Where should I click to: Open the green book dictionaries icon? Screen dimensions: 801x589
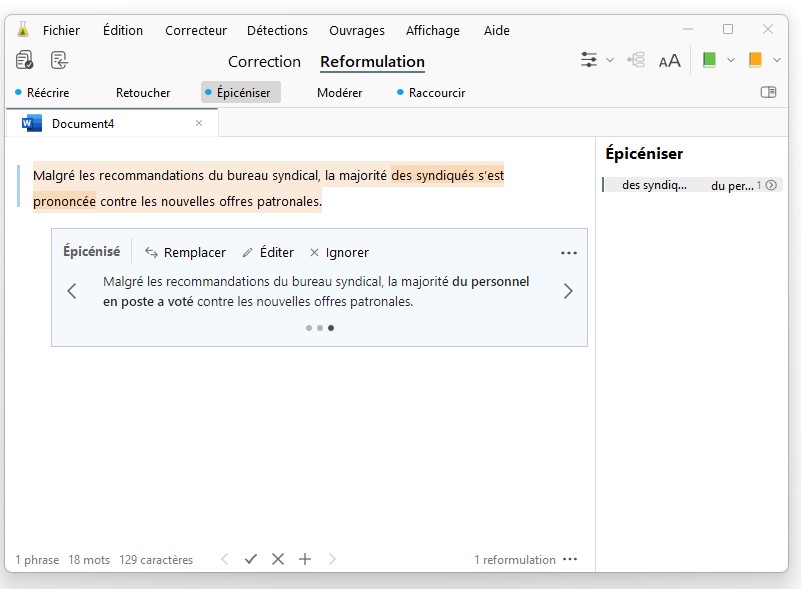point(709,60)
